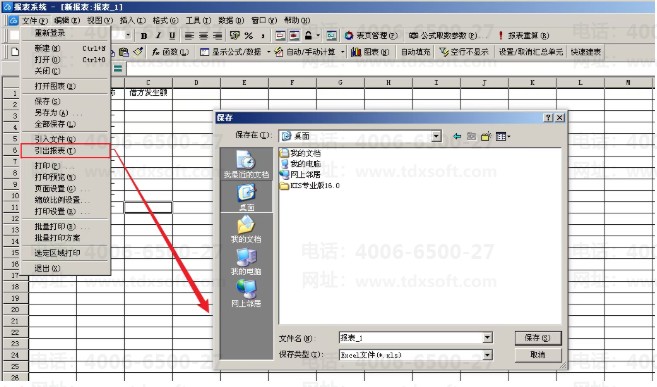Select the KIS专业版16.0 folder in the file list
This screenshot has height=387, width=657.
[x=310, y=186]
